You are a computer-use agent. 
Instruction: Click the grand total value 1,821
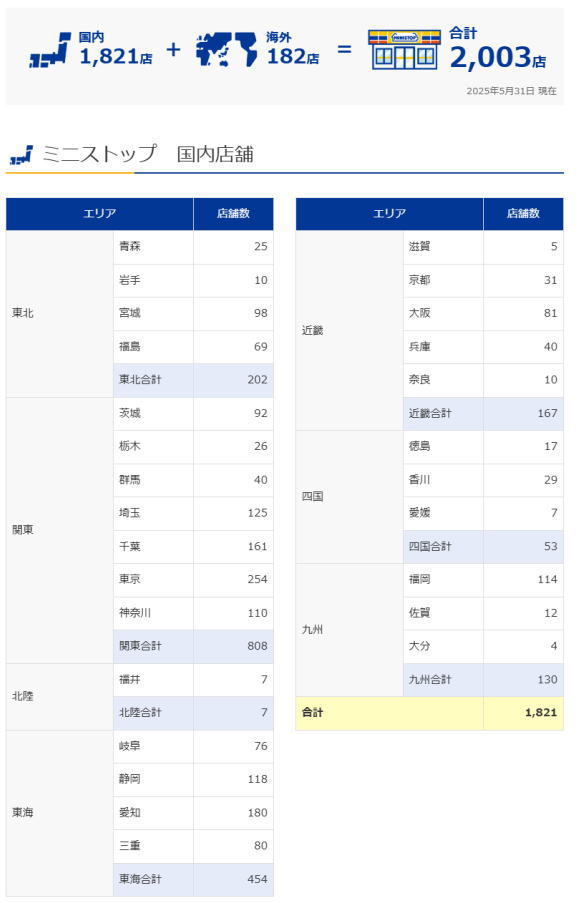tap(541, 713)
